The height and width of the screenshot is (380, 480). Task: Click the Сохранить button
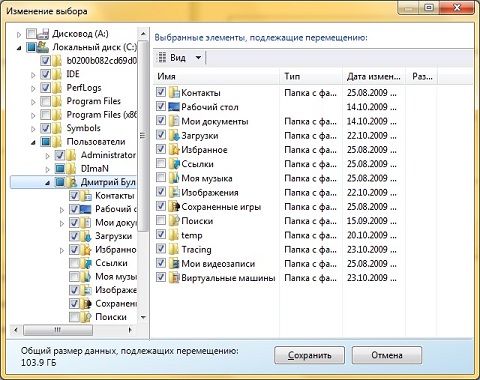point(309,355)
